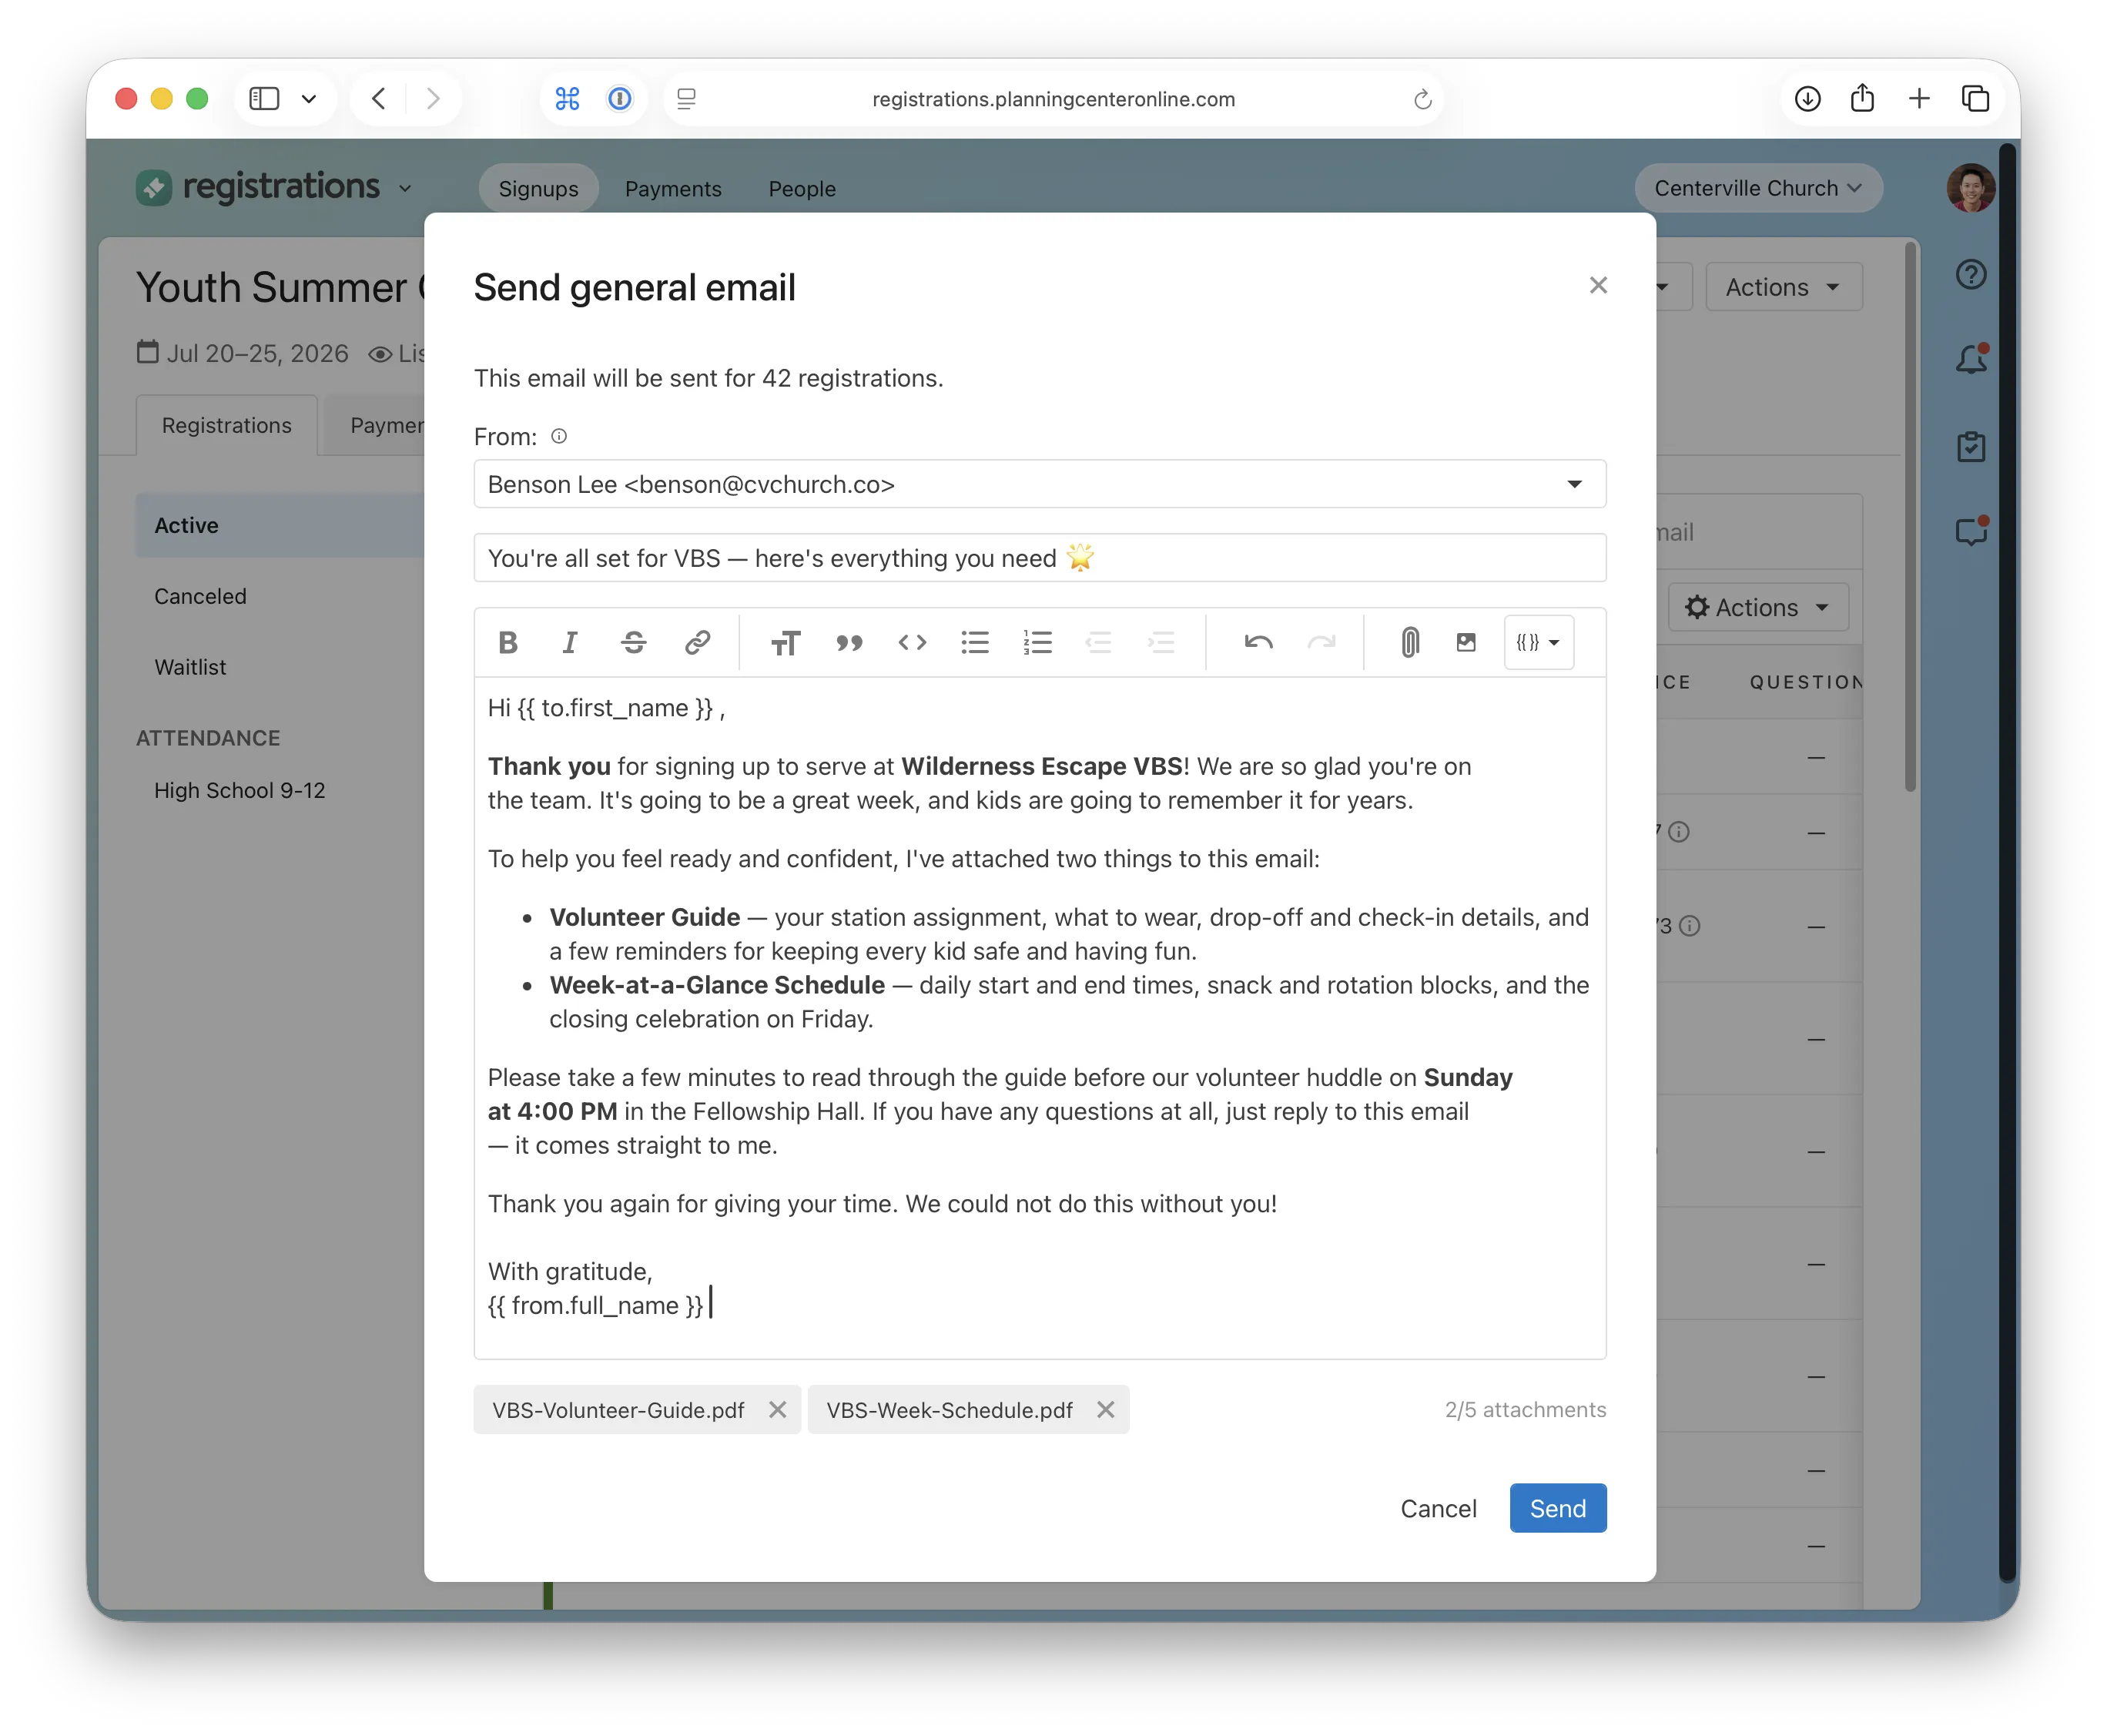This screenshot has height=1736, width=2107.
Task: Switch to the Registrations tab
Action: tap(227, 425)
